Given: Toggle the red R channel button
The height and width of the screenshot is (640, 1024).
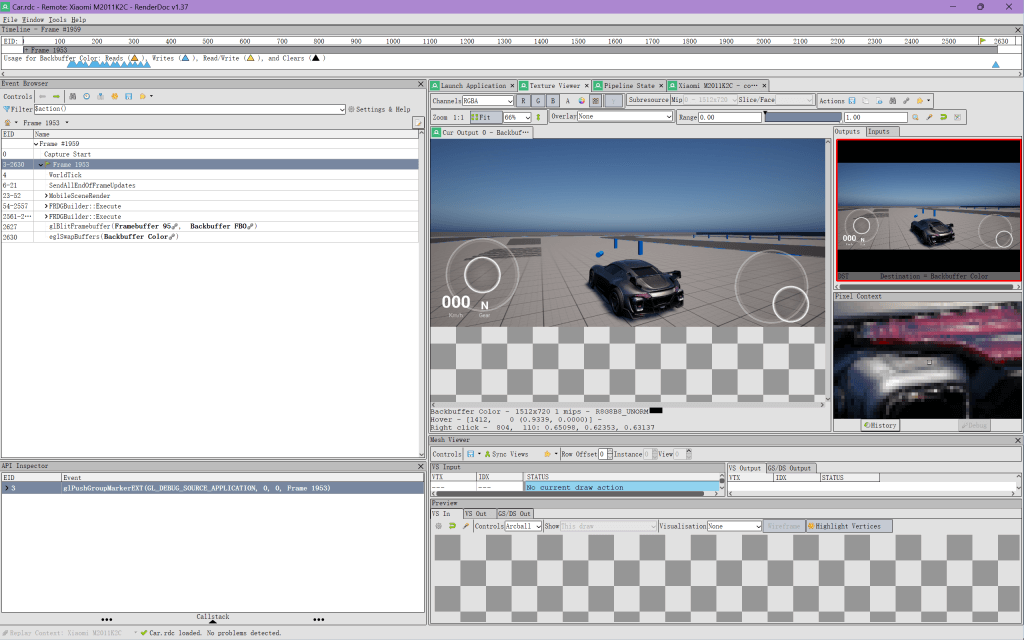Looking at the screenshot, I should point(524,101).
